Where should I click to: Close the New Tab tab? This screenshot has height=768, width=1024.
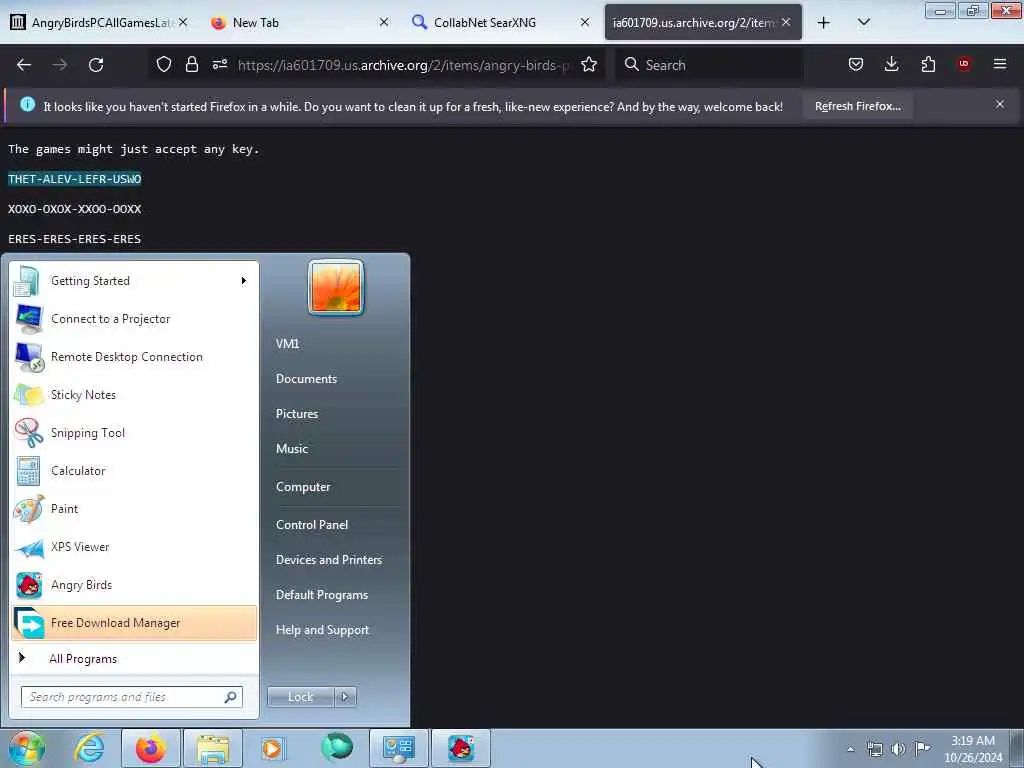tap(384, 22)
